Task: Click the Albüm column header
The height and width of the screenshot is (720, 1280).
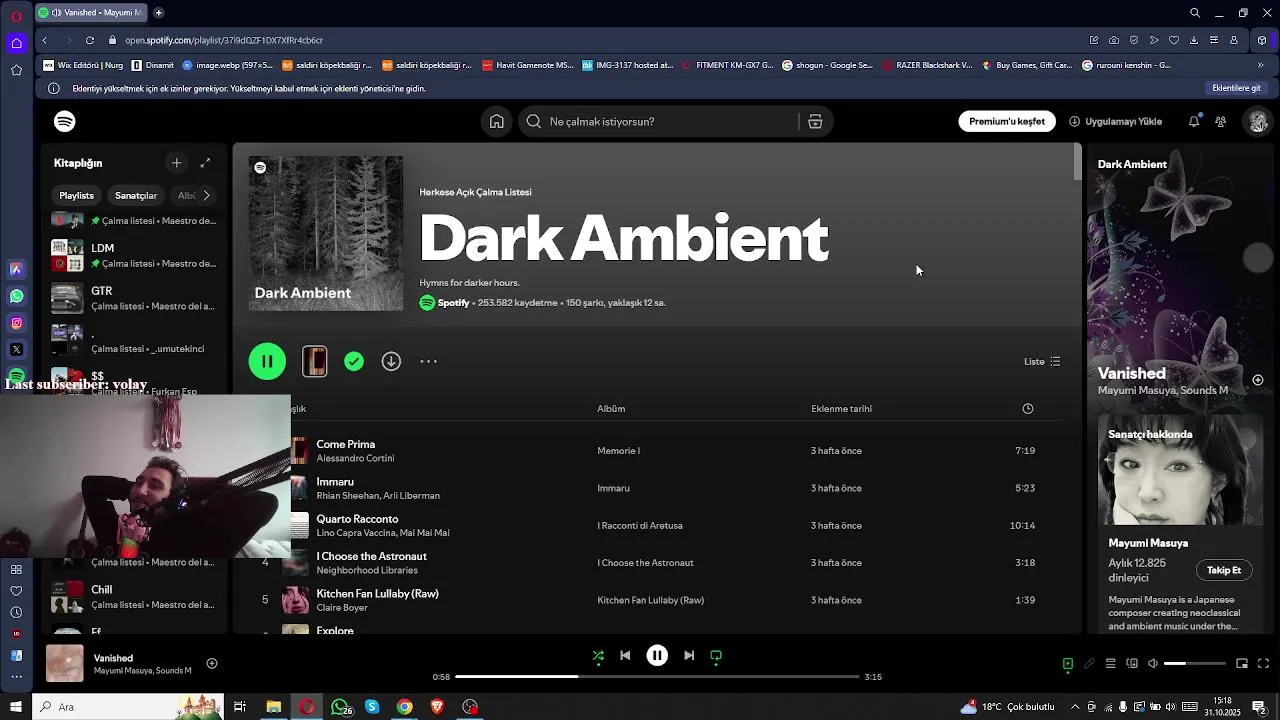Action: tap(611, 408)
